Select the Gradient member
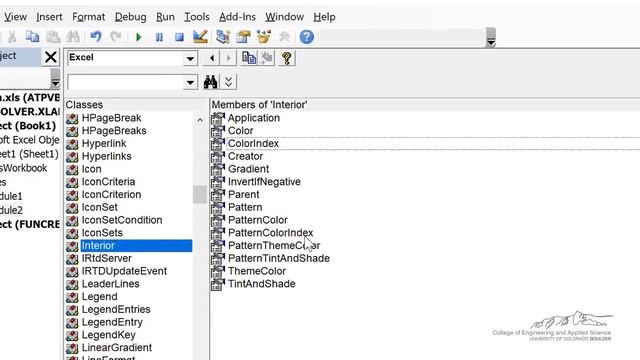640x360 pixels. 248,169
